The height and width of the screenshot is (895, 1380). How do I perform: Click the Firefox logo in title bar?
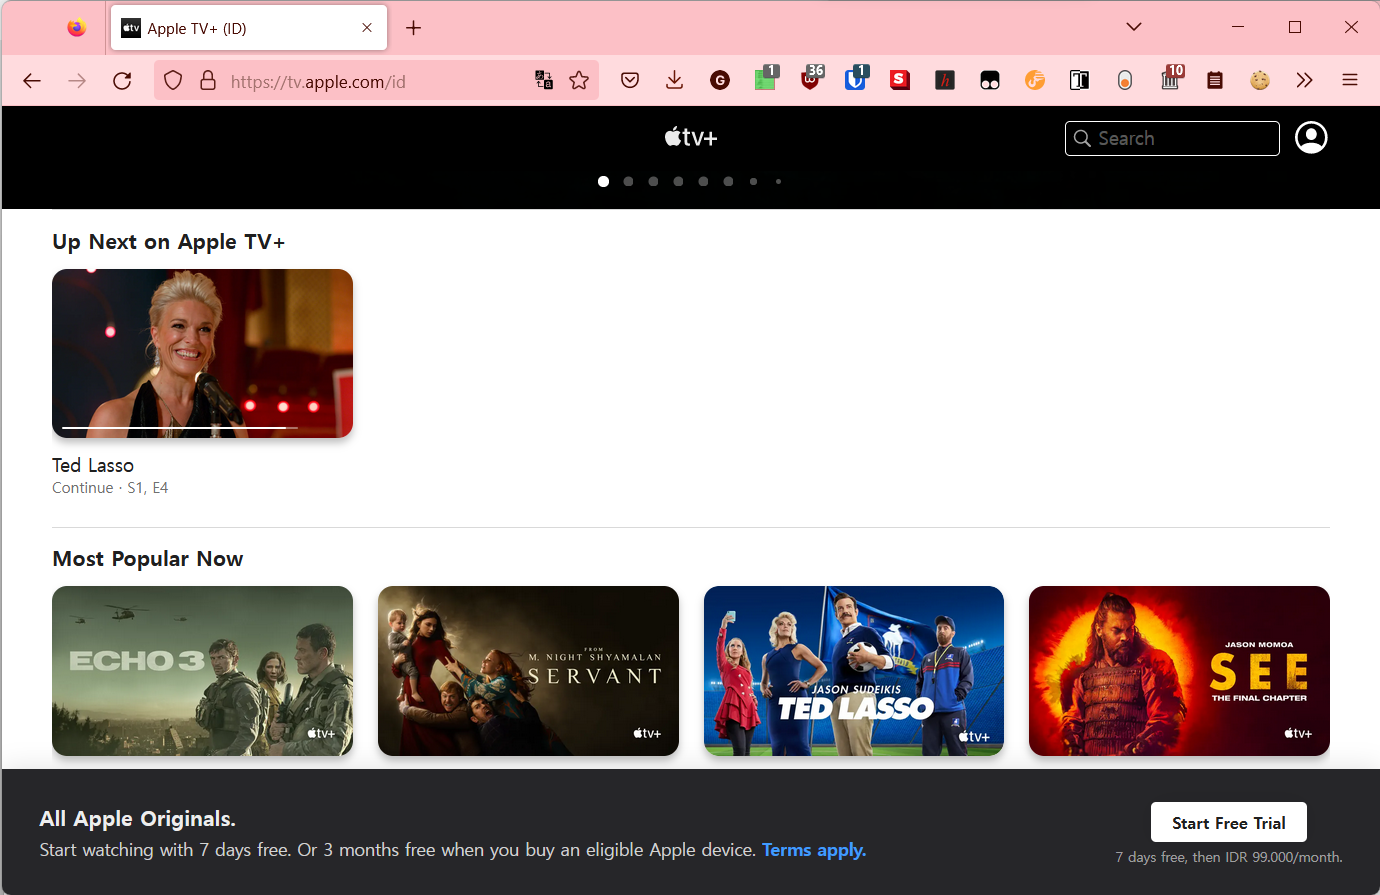click(77, 28)
